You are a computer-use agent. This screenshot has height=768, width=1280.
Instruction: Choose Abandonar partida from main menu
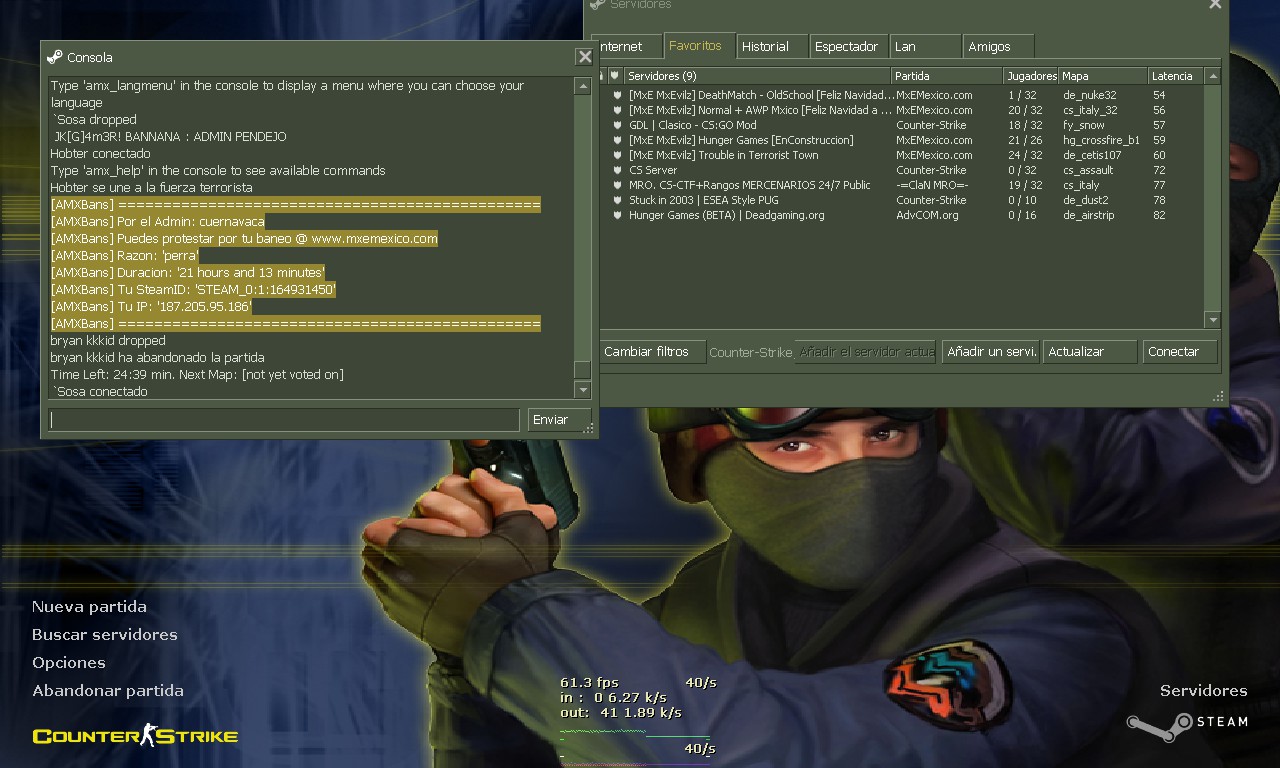point(108,691)
